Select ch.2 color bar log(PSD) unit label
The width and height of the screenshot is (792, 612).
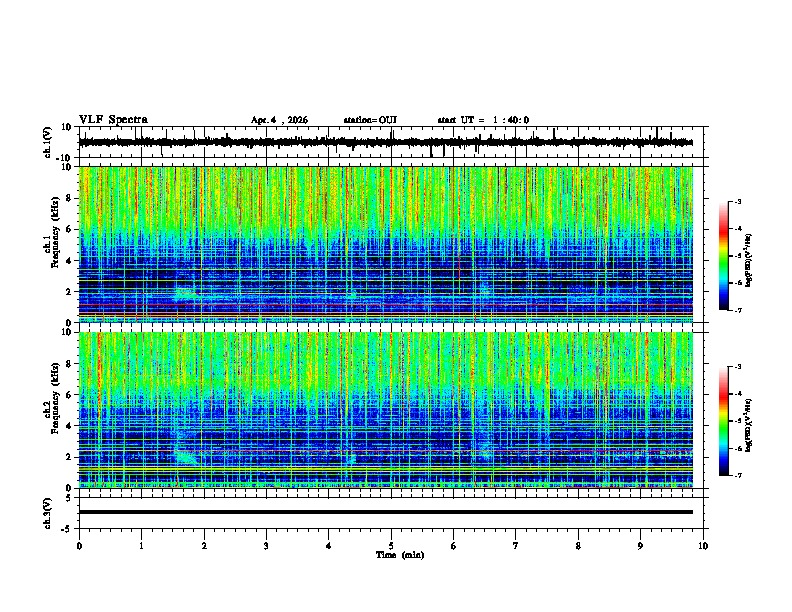(x=749, y=426)
